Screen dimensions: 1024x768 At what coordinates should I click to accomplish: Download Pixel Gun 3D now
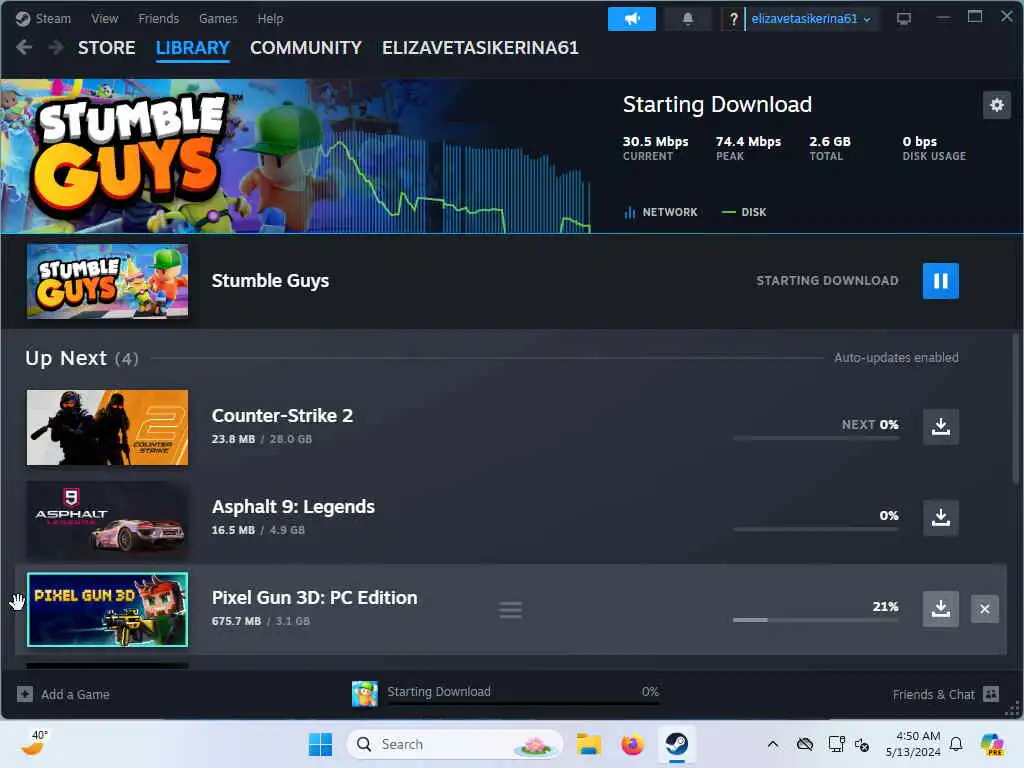point(940,609)
